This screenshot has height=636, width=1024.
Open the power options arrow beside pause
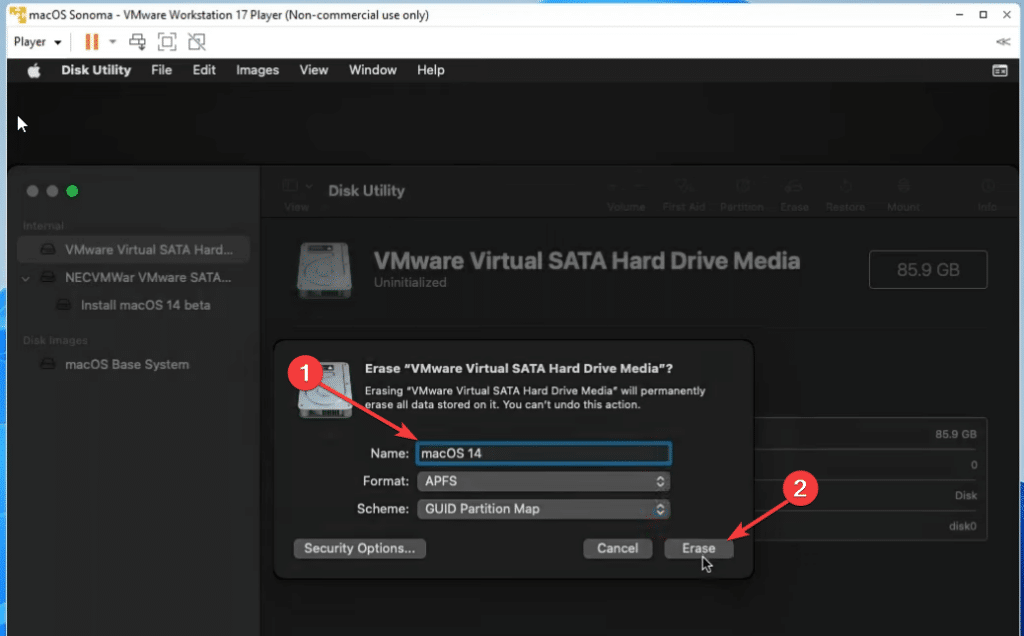(x=112, y=42)
